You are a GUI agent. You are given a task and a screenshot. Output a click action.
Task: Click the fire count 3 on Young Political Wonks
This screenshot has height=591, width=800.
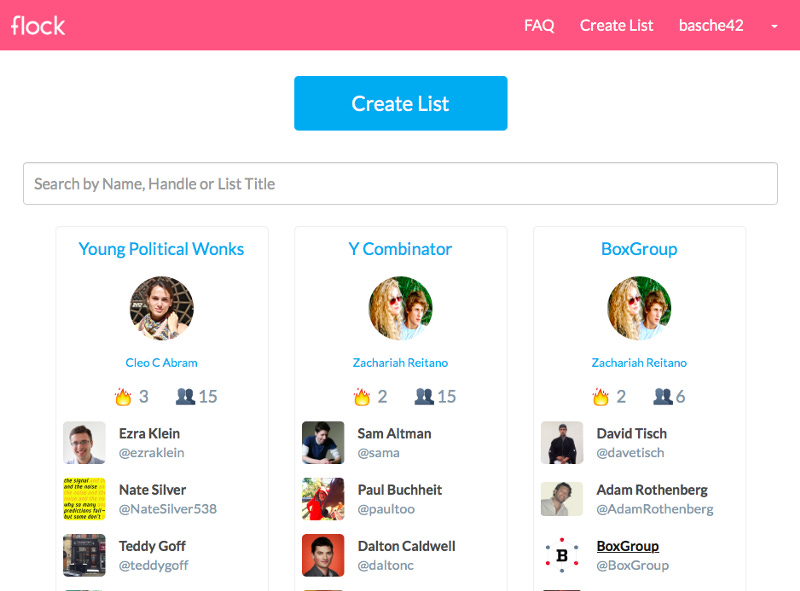[x=144, y=397]
